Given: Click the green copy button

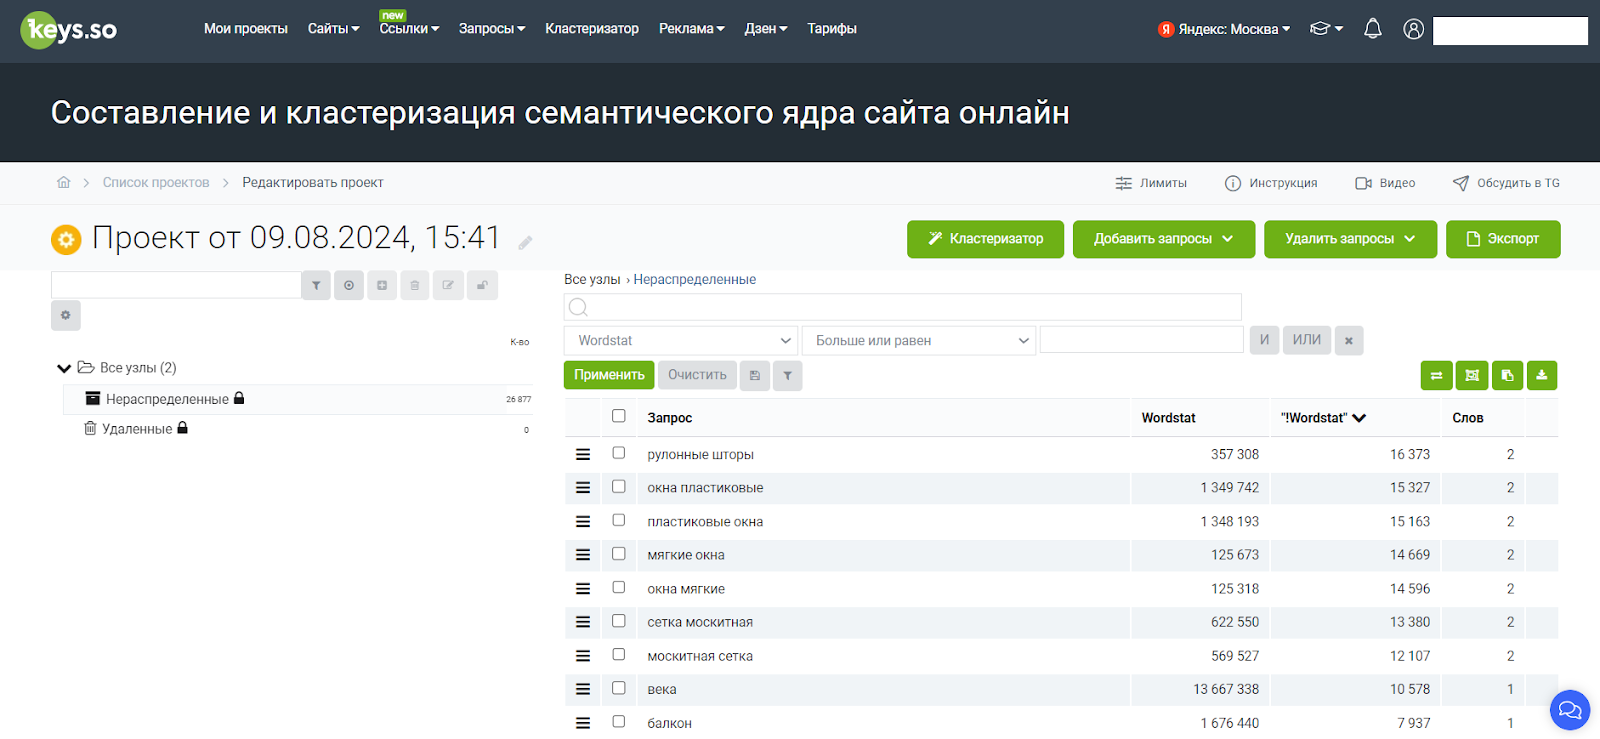Looking at the screenshot, I should click(x=1507, y=375).
